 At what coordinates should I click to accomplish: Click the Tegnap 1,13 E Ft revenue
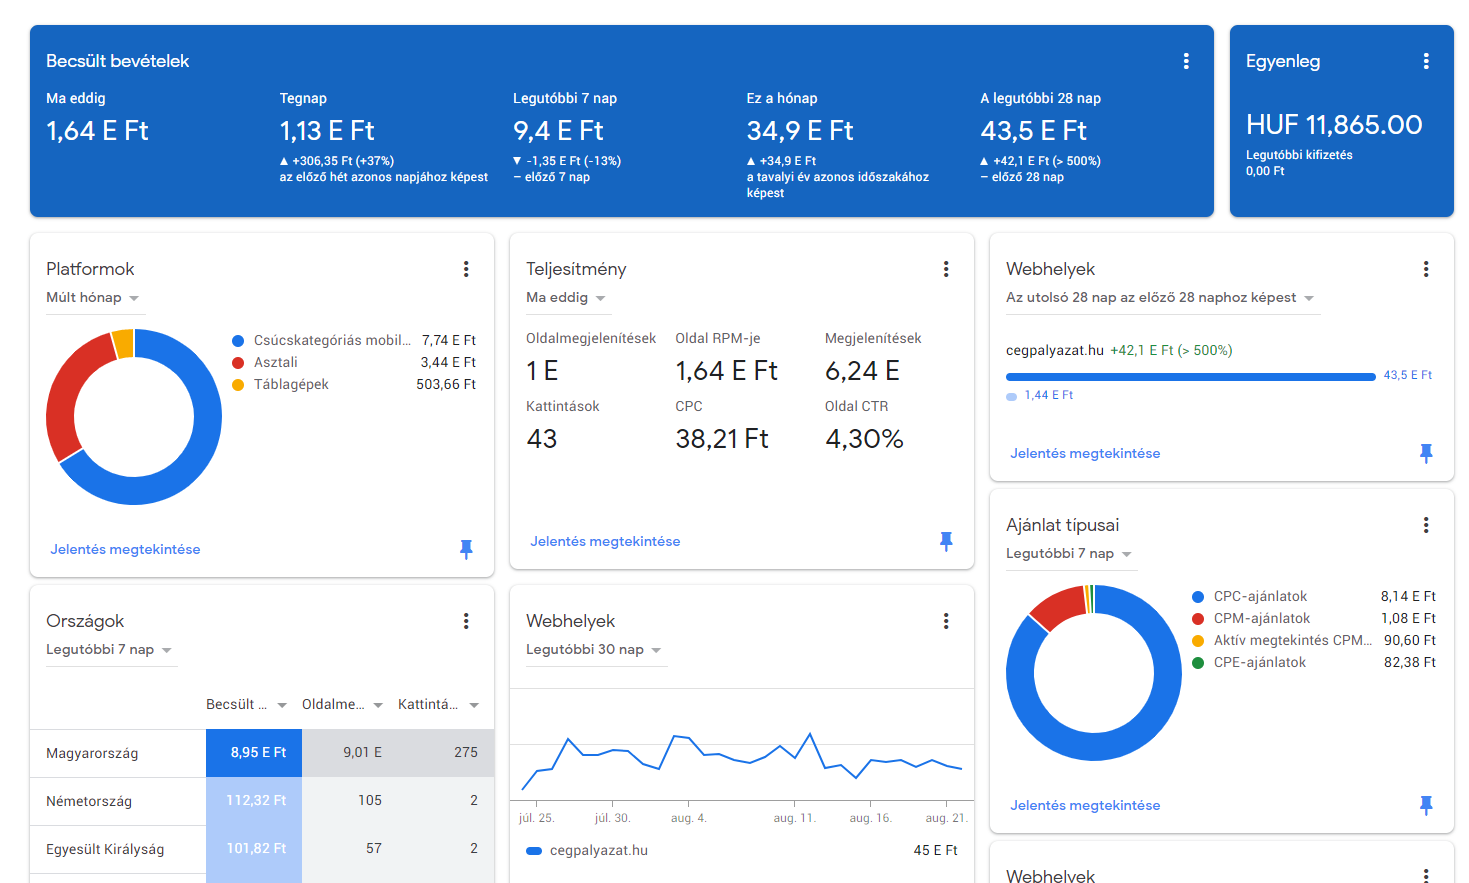[x=327, y=131]
